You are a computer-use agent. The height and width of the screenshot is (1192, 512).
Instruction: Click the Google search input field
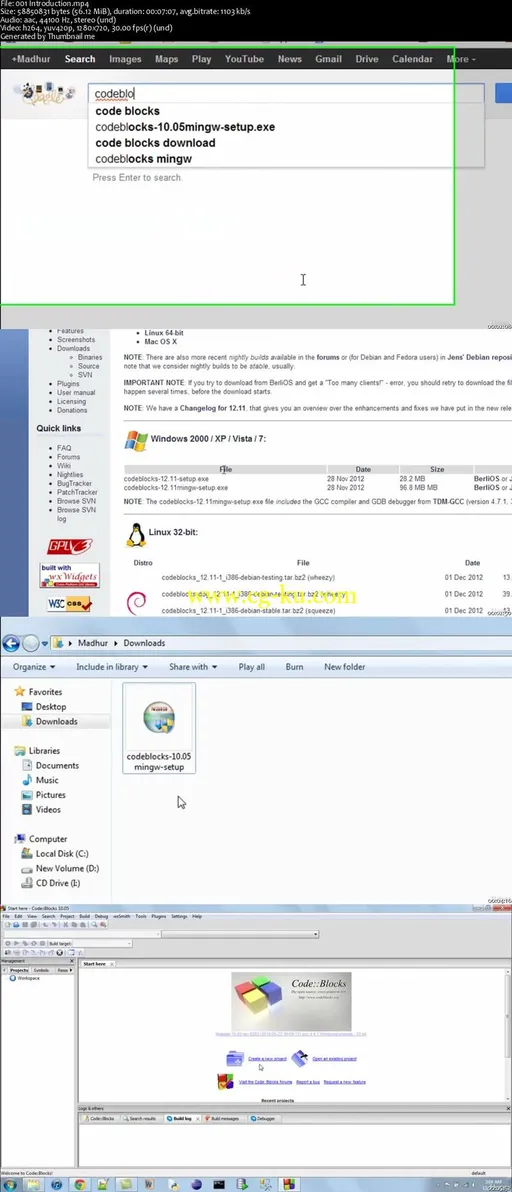click(286, 94)
